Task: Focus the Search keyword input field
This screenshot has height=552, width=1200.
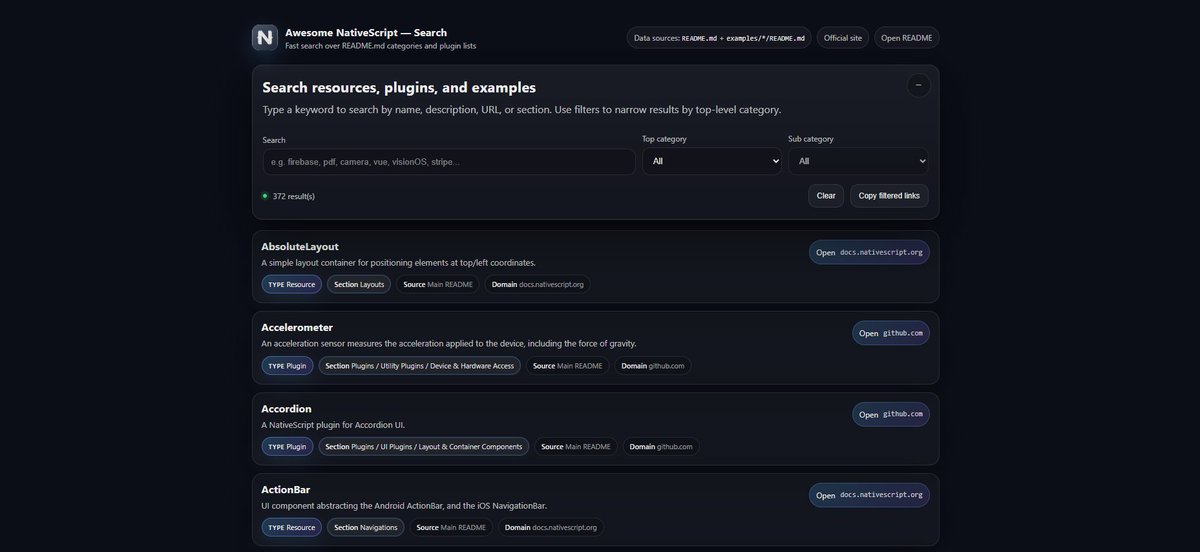Action: [x=449, y=161]
